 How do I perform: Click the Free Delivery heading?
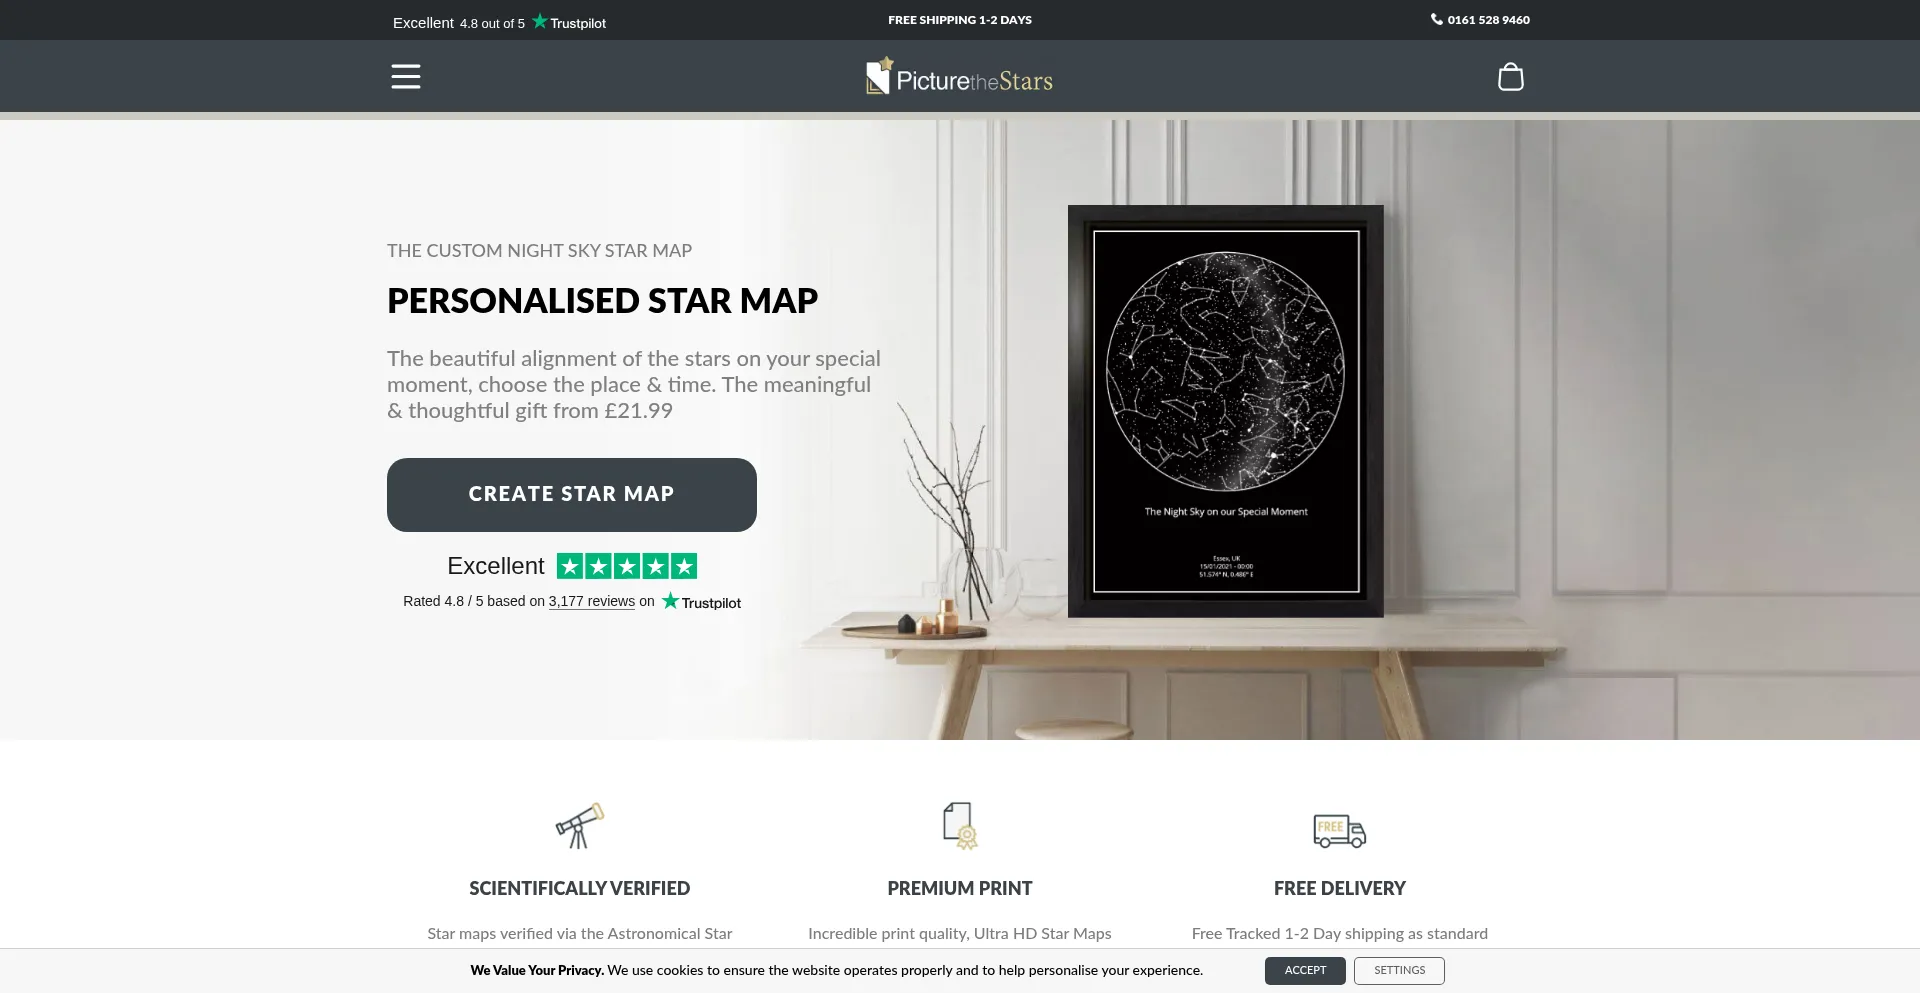point(1340,888)
